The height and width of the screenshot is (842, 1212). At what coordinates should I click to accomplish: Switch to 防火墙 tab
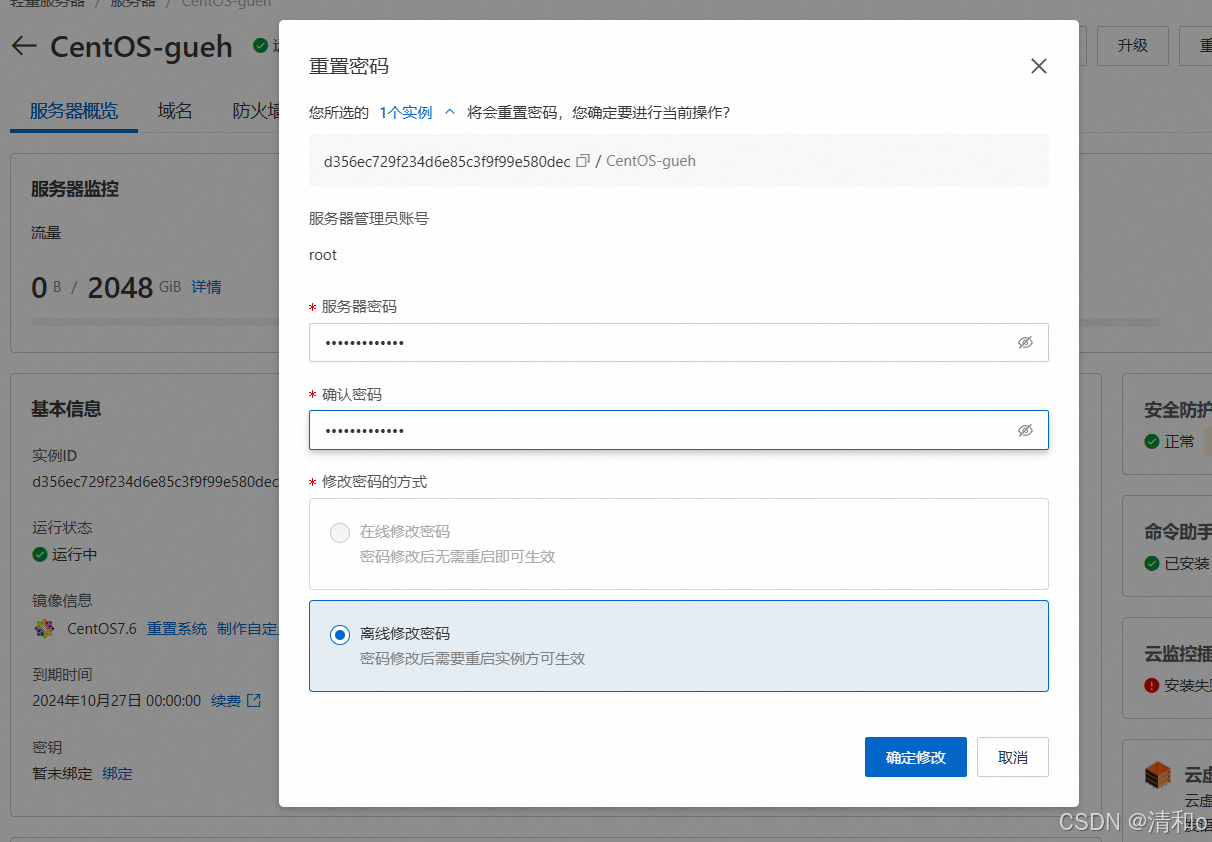[256, 111]
